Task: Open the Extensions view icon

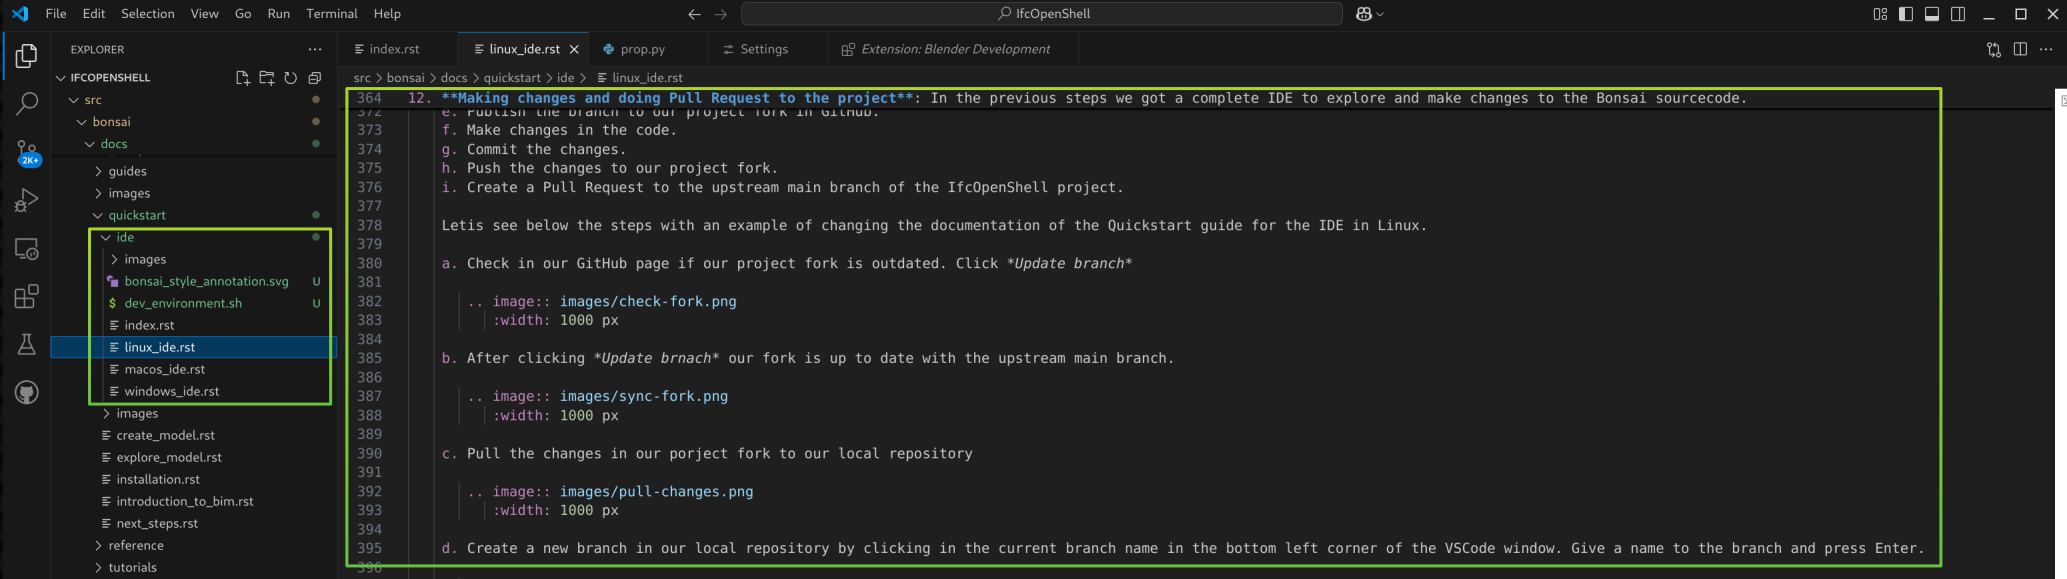Action: click(27, 297)
